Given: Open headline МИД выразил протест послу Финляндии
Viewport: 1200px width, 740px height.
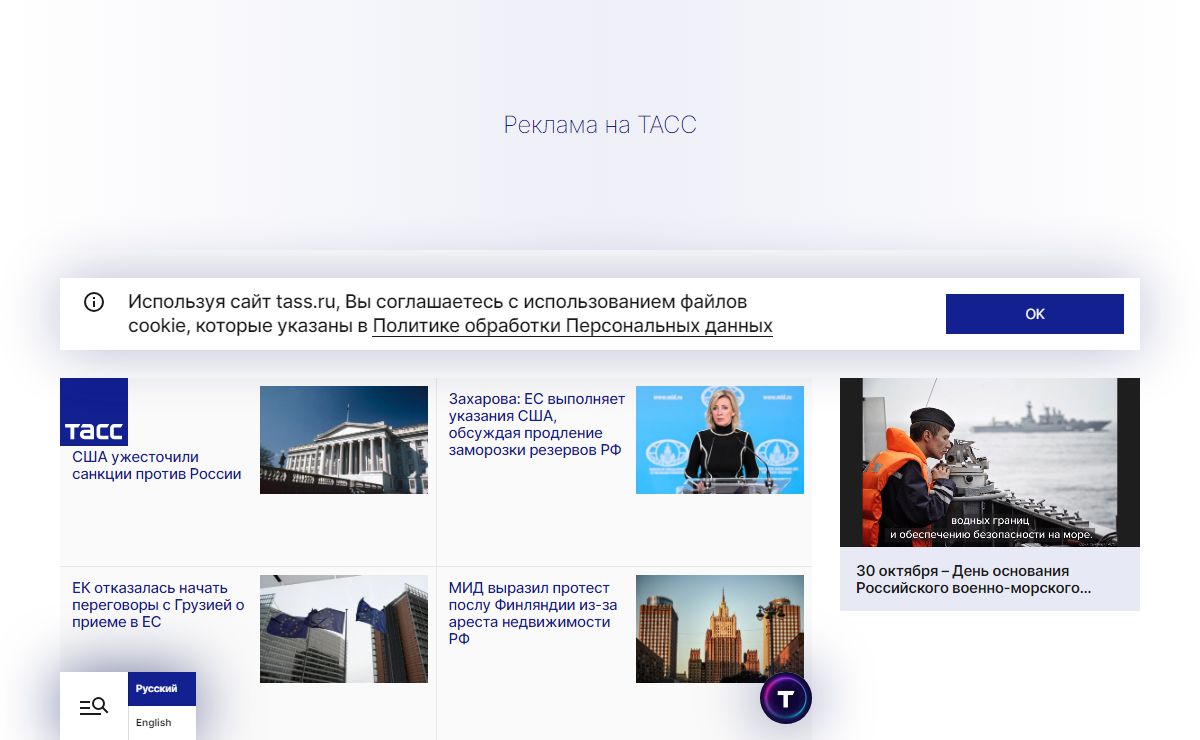Looking at the screenshot, I should click(533, 613).
